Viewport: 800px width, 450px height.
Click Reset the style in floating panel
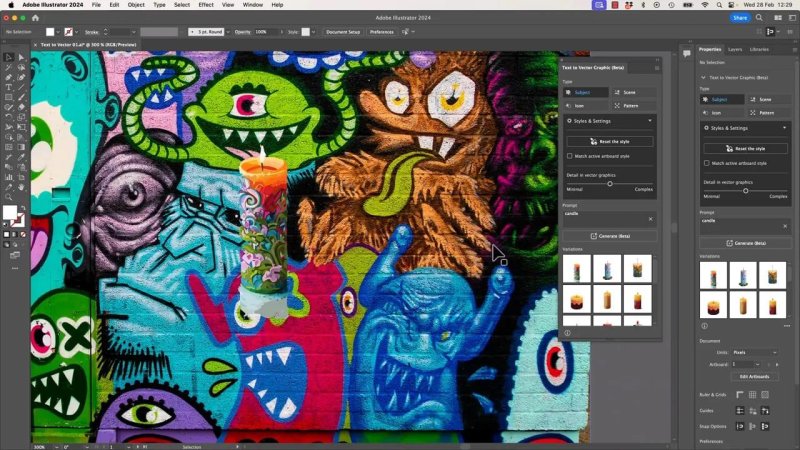(x=610, y=141)
